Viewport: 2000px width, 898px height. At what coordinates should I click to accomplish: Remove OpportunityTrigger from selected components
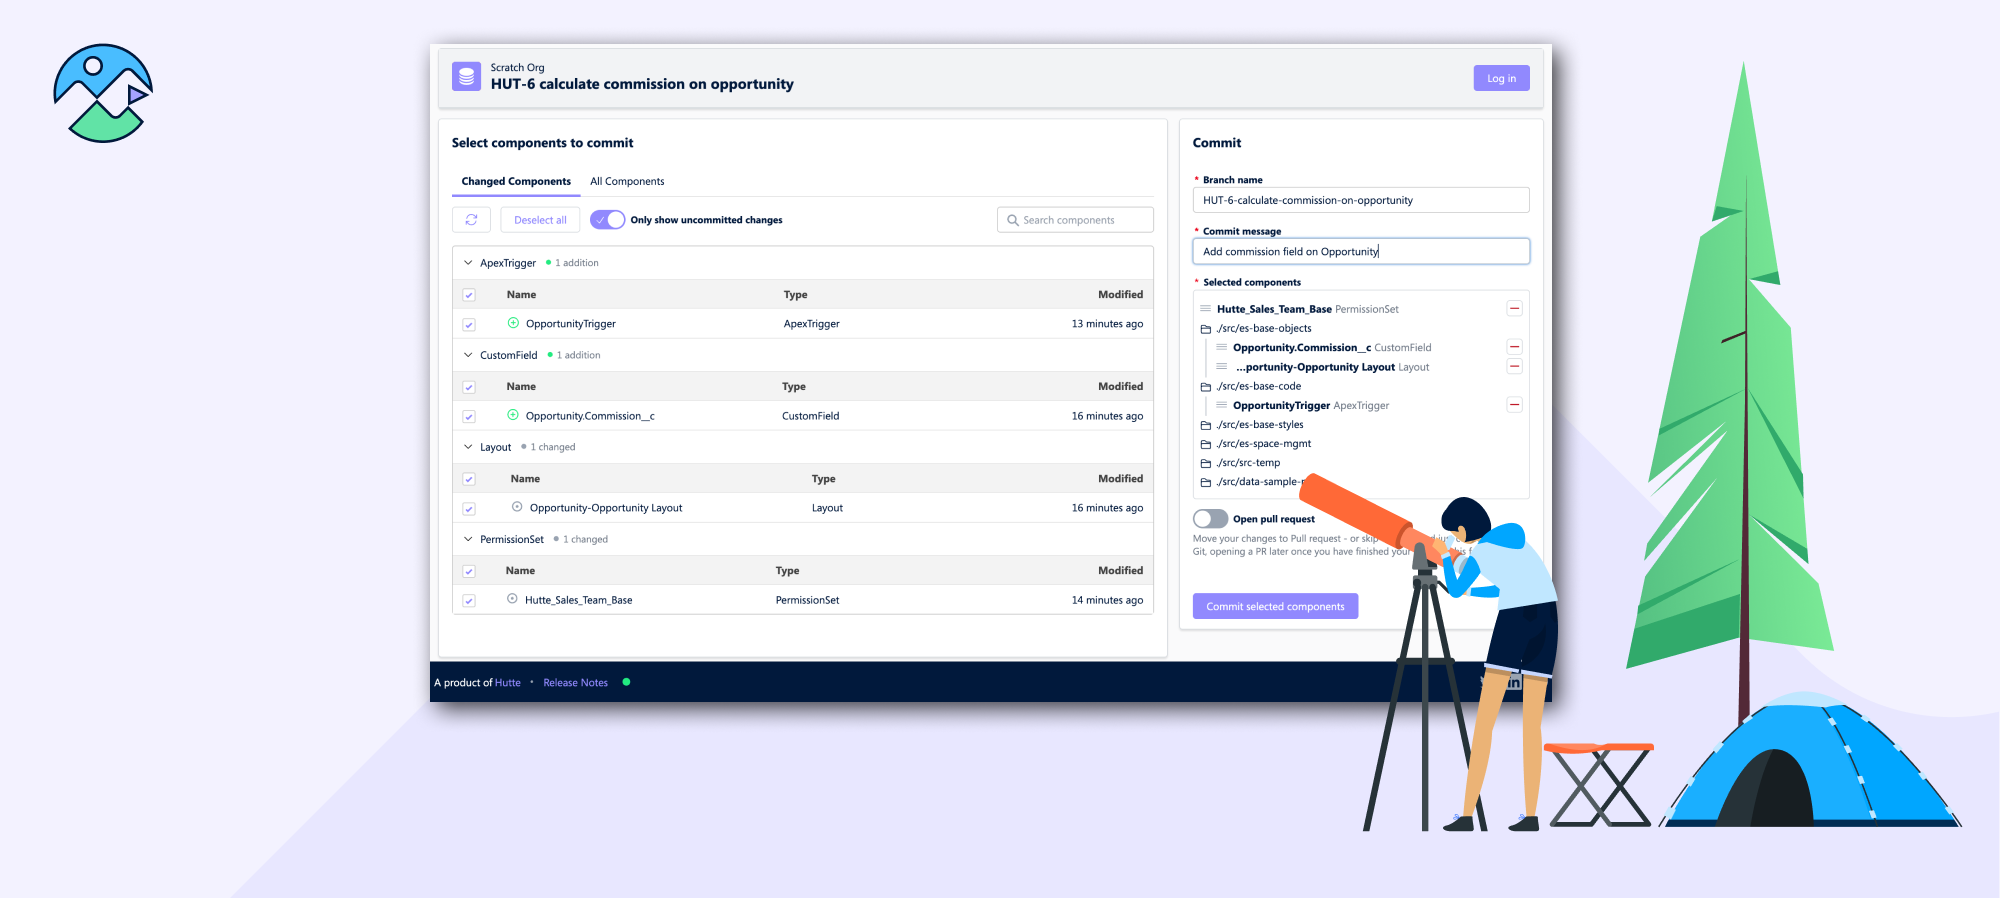1514,405
